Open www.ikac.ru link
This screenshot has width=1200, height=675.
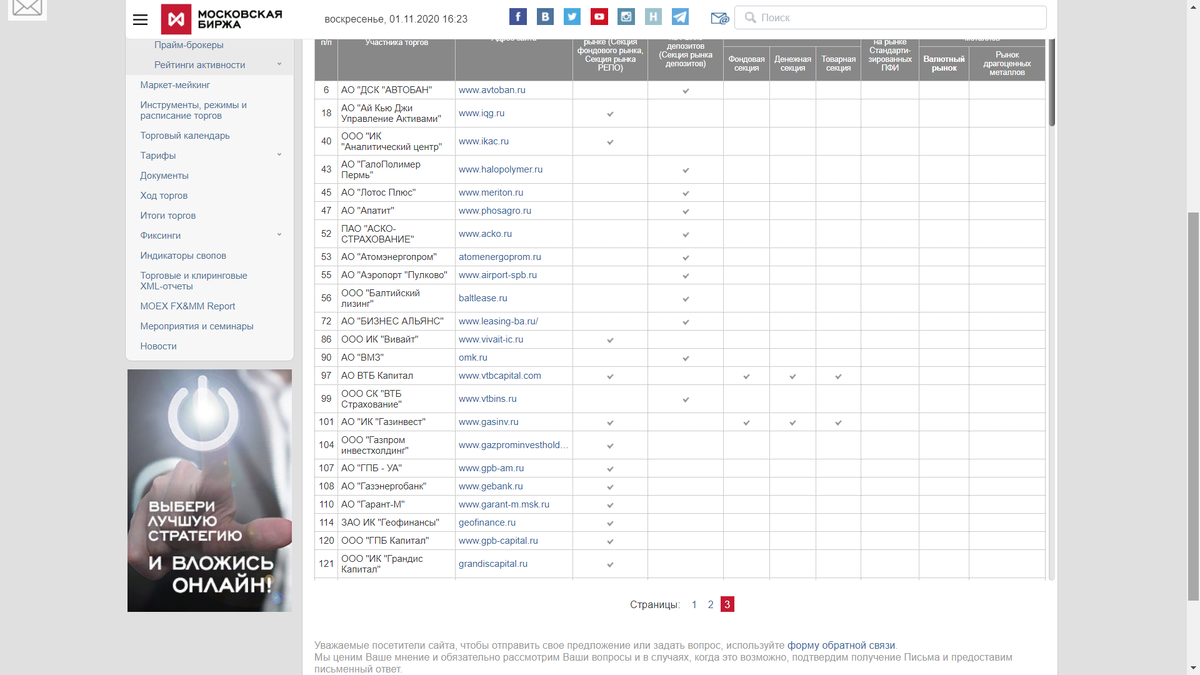pos(484,141)
